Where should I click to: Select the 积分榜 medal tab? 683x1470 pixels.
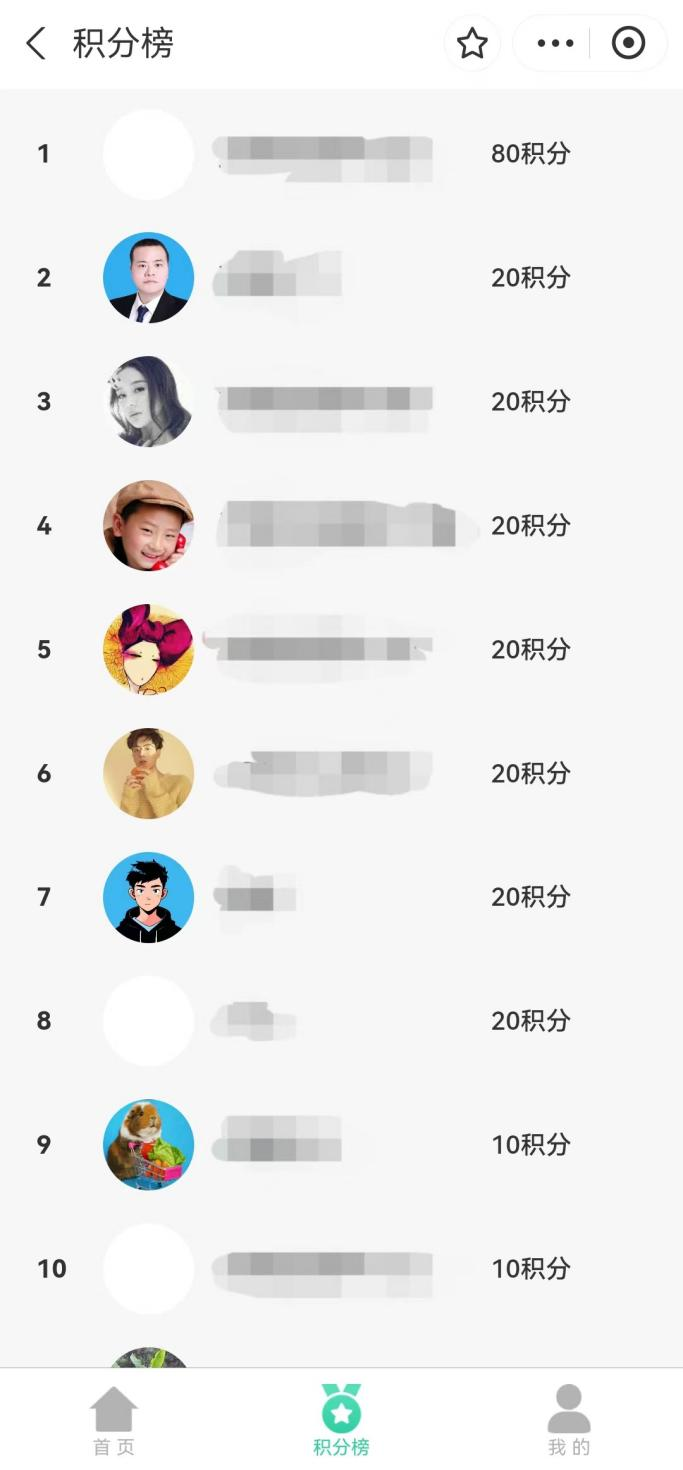point(341,1421)
